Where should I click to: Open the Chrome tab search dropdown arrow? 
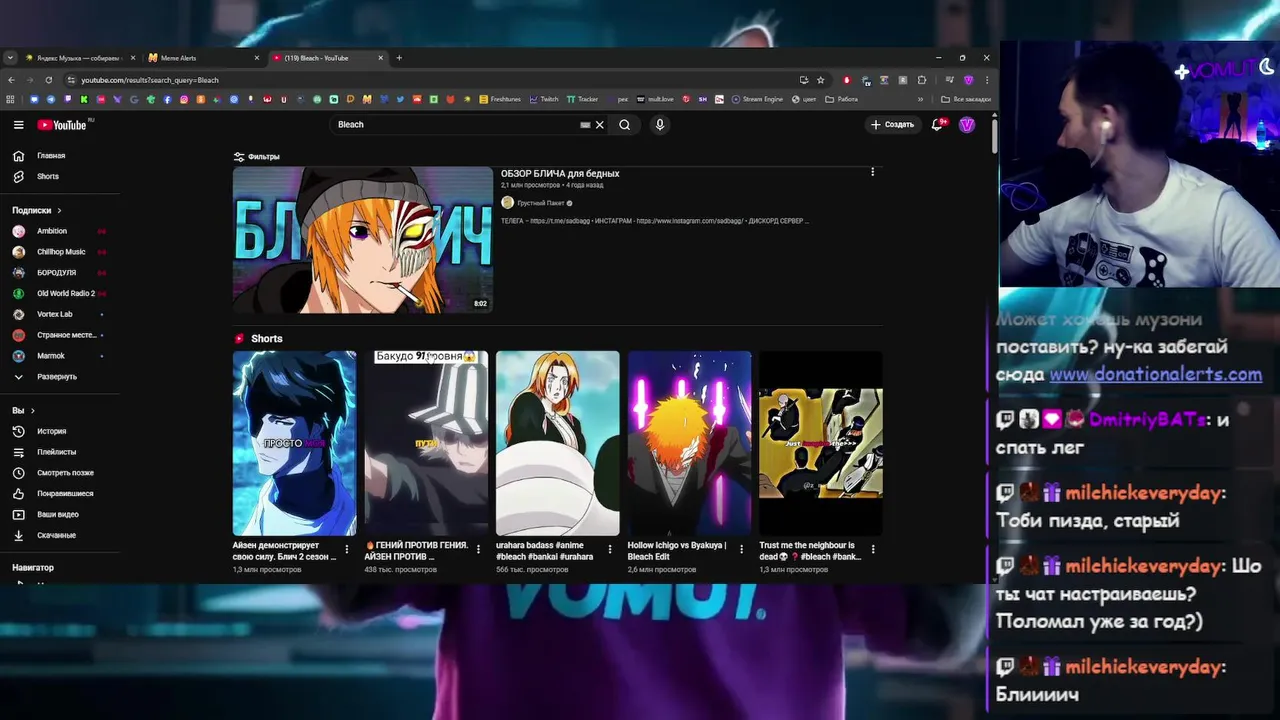click(10, 58)
